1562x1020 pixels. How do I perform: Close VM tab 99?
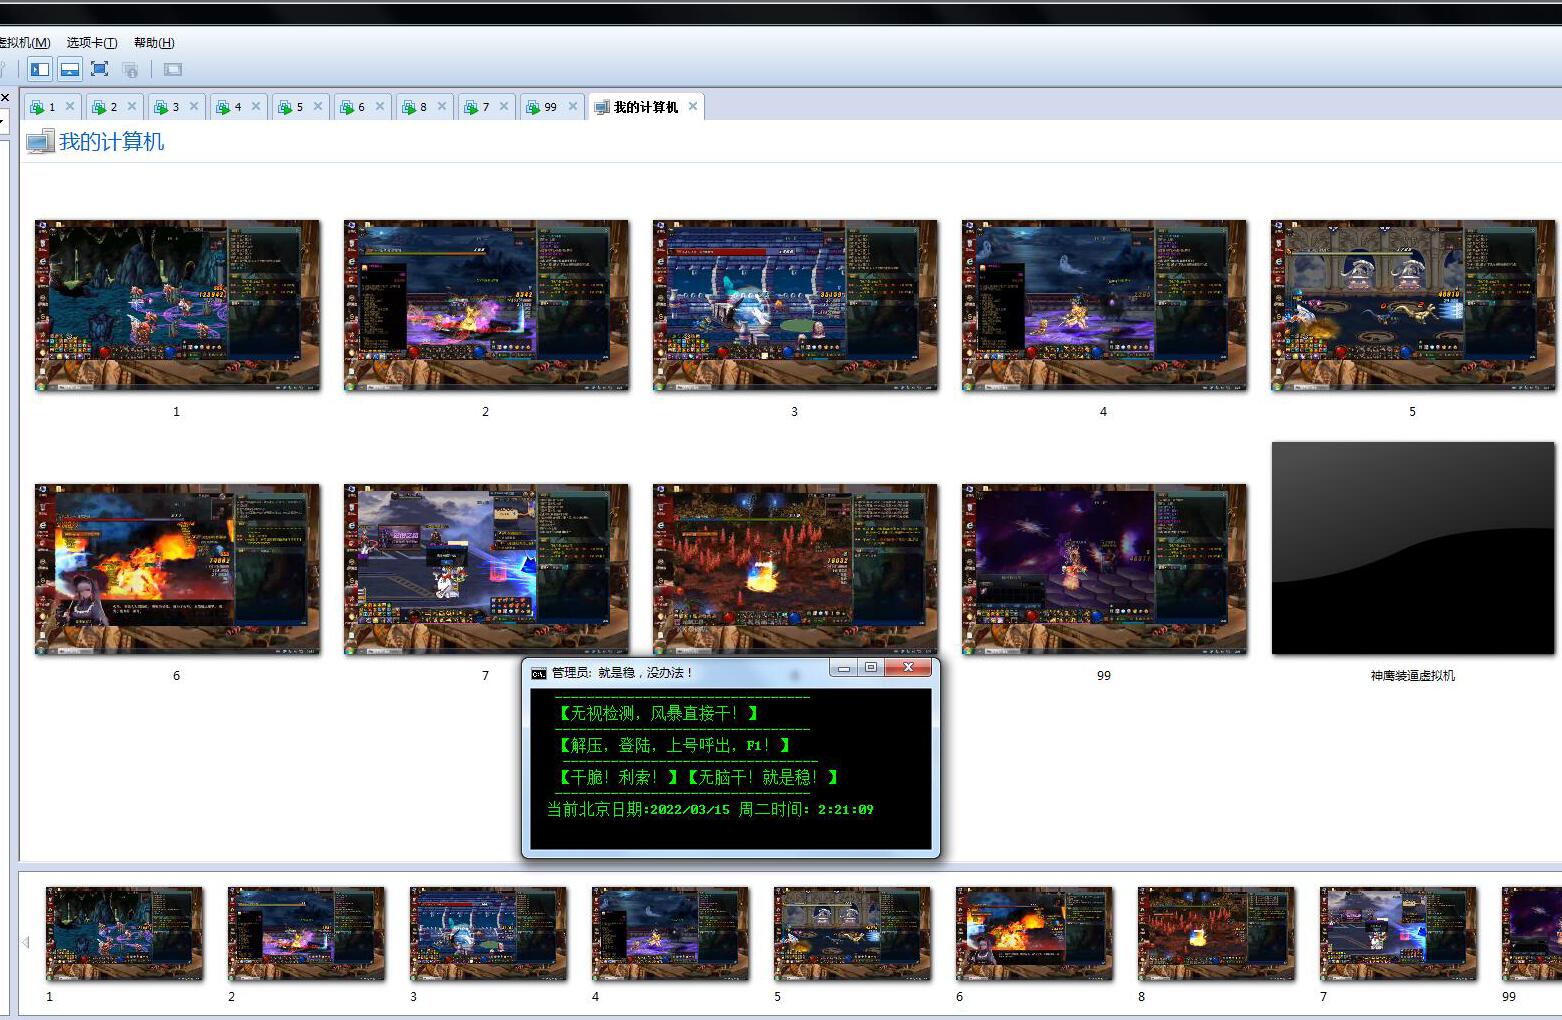click(573, 106)
